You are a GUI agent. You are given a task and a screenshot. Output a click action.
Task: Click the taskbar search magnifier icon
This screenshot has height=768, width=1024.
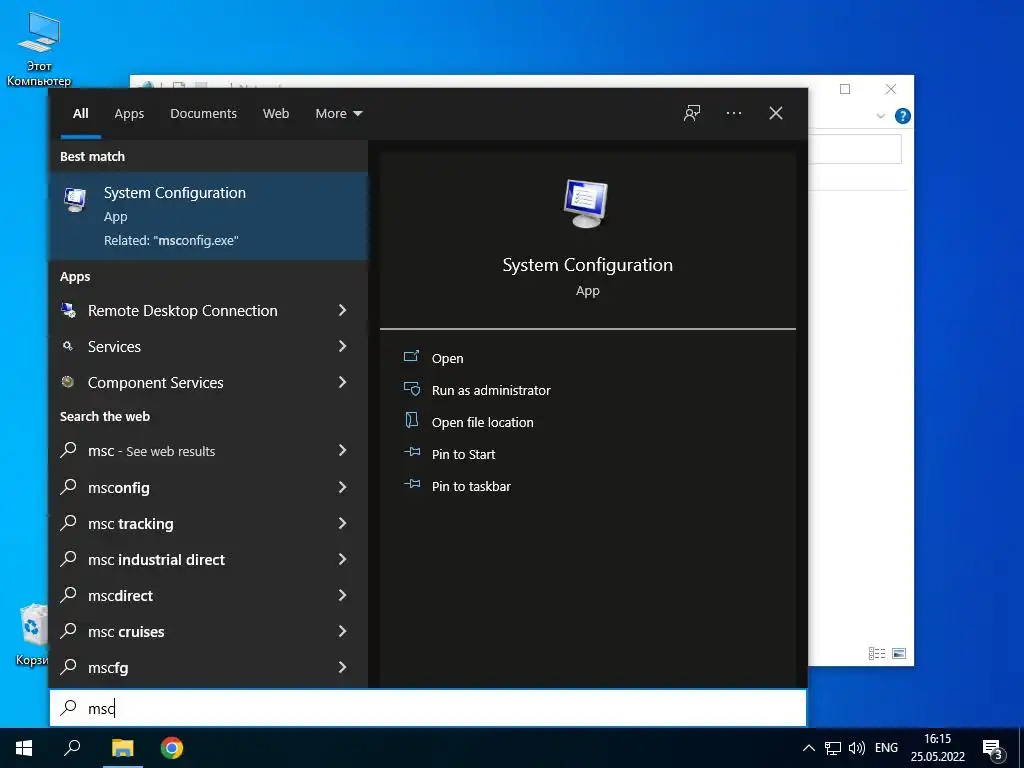pyautogui.click(x=72, y=748)
